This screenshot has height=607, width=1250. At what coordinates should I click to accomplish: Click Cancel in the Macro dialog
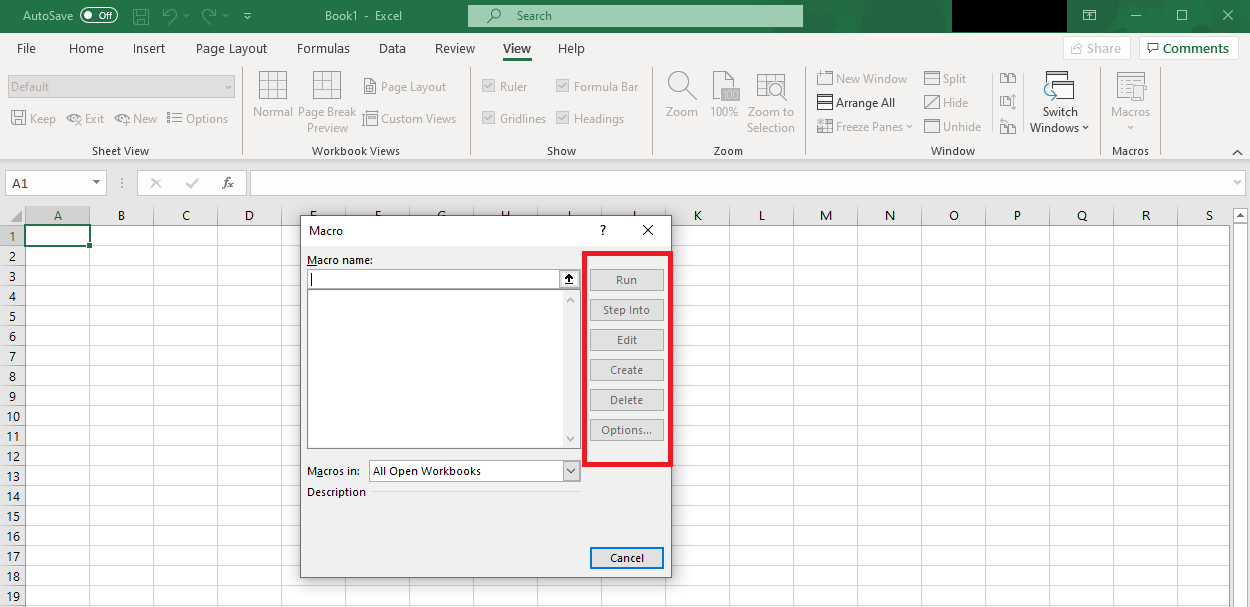tap(627, 558)
